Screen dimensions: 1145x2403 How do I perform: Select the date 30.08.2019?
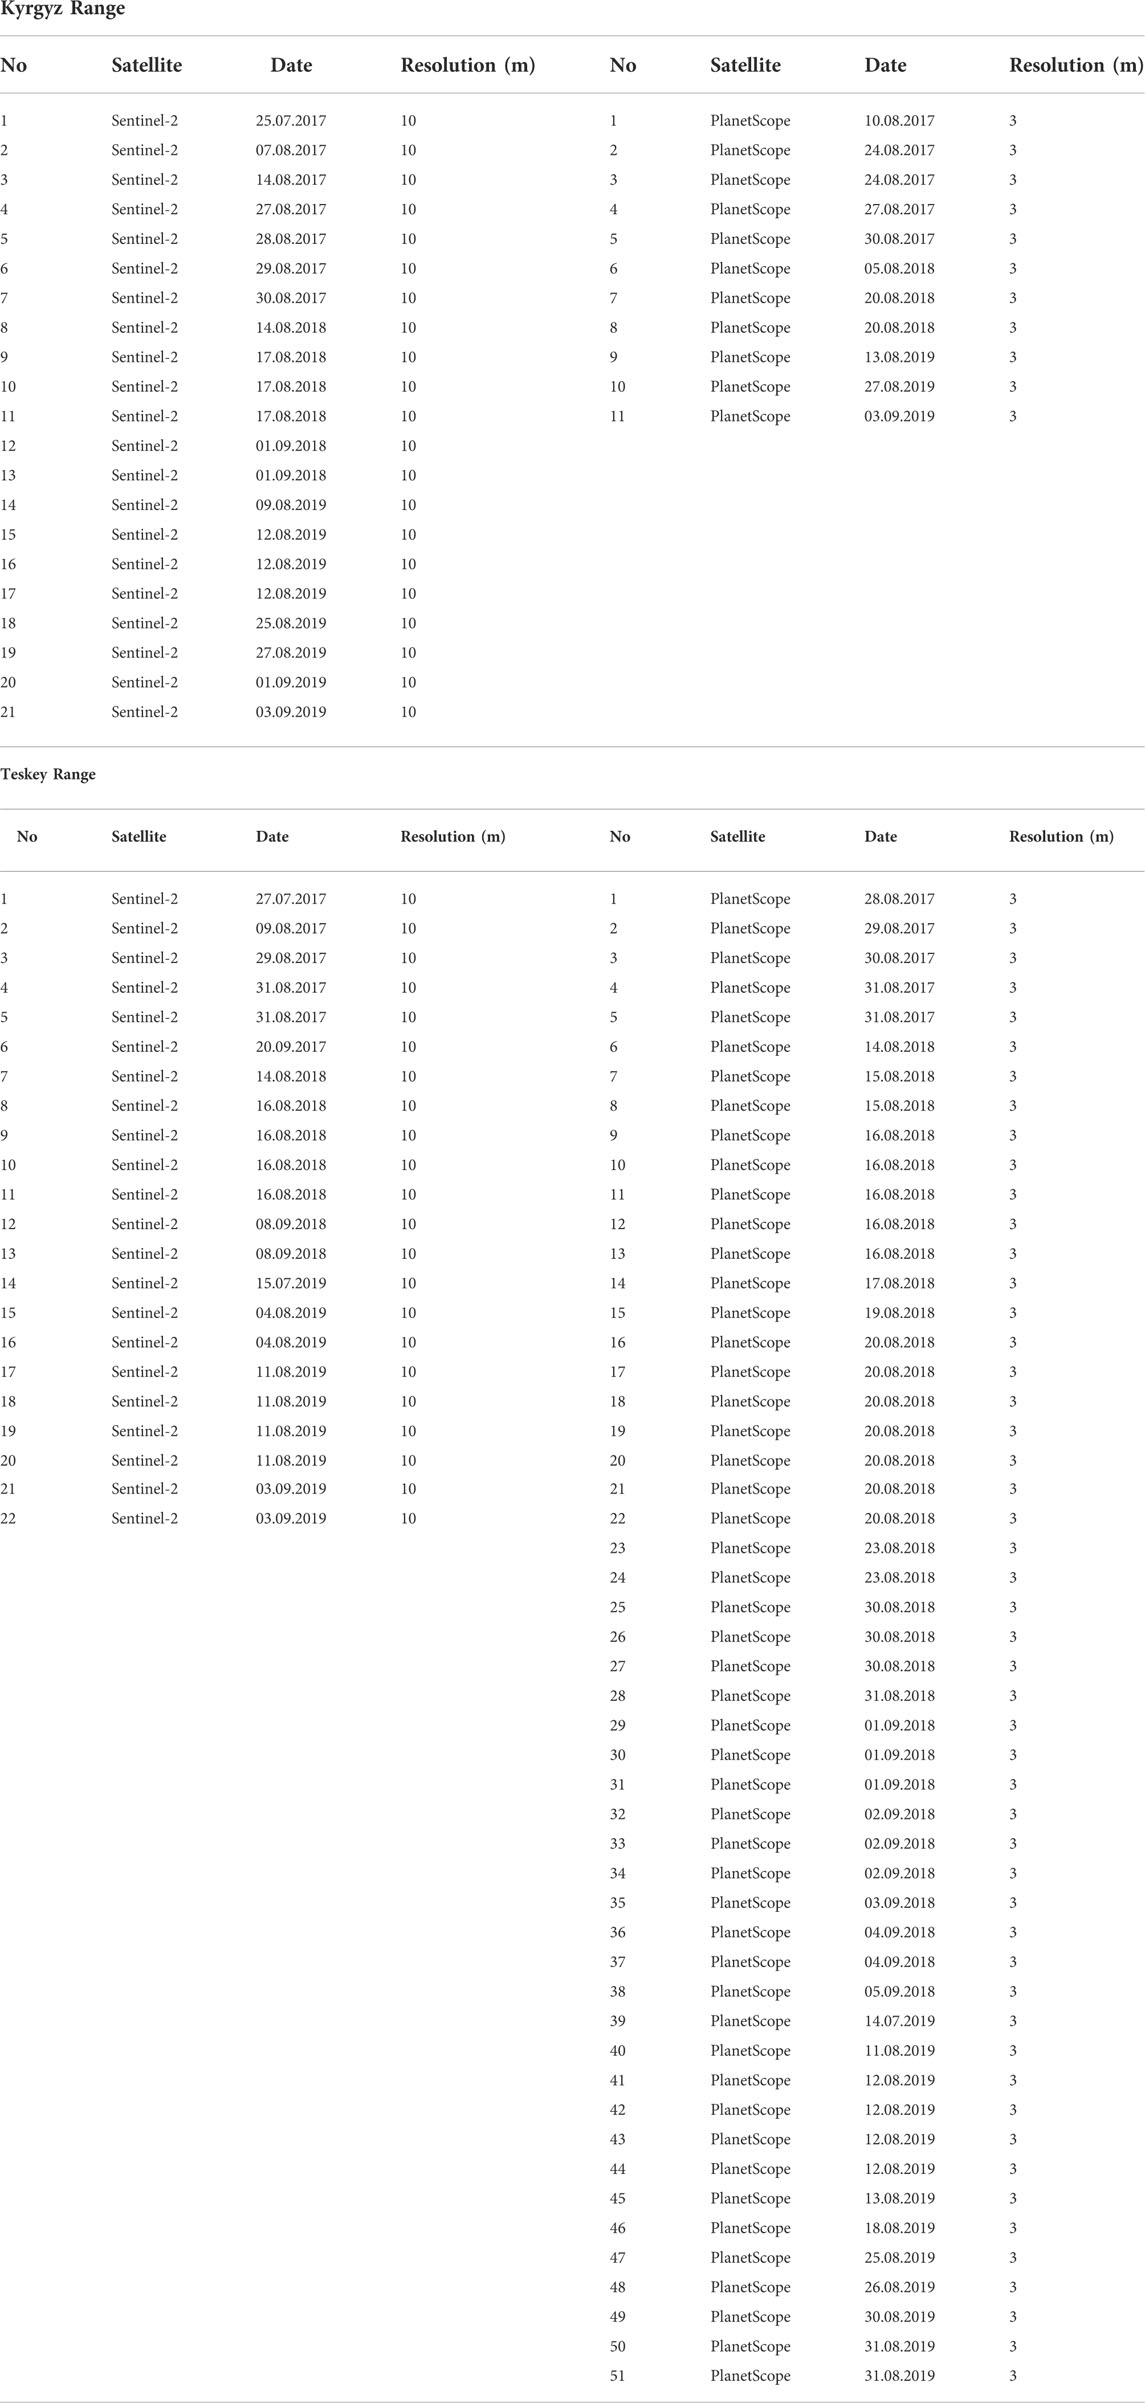click(900, 2316)
